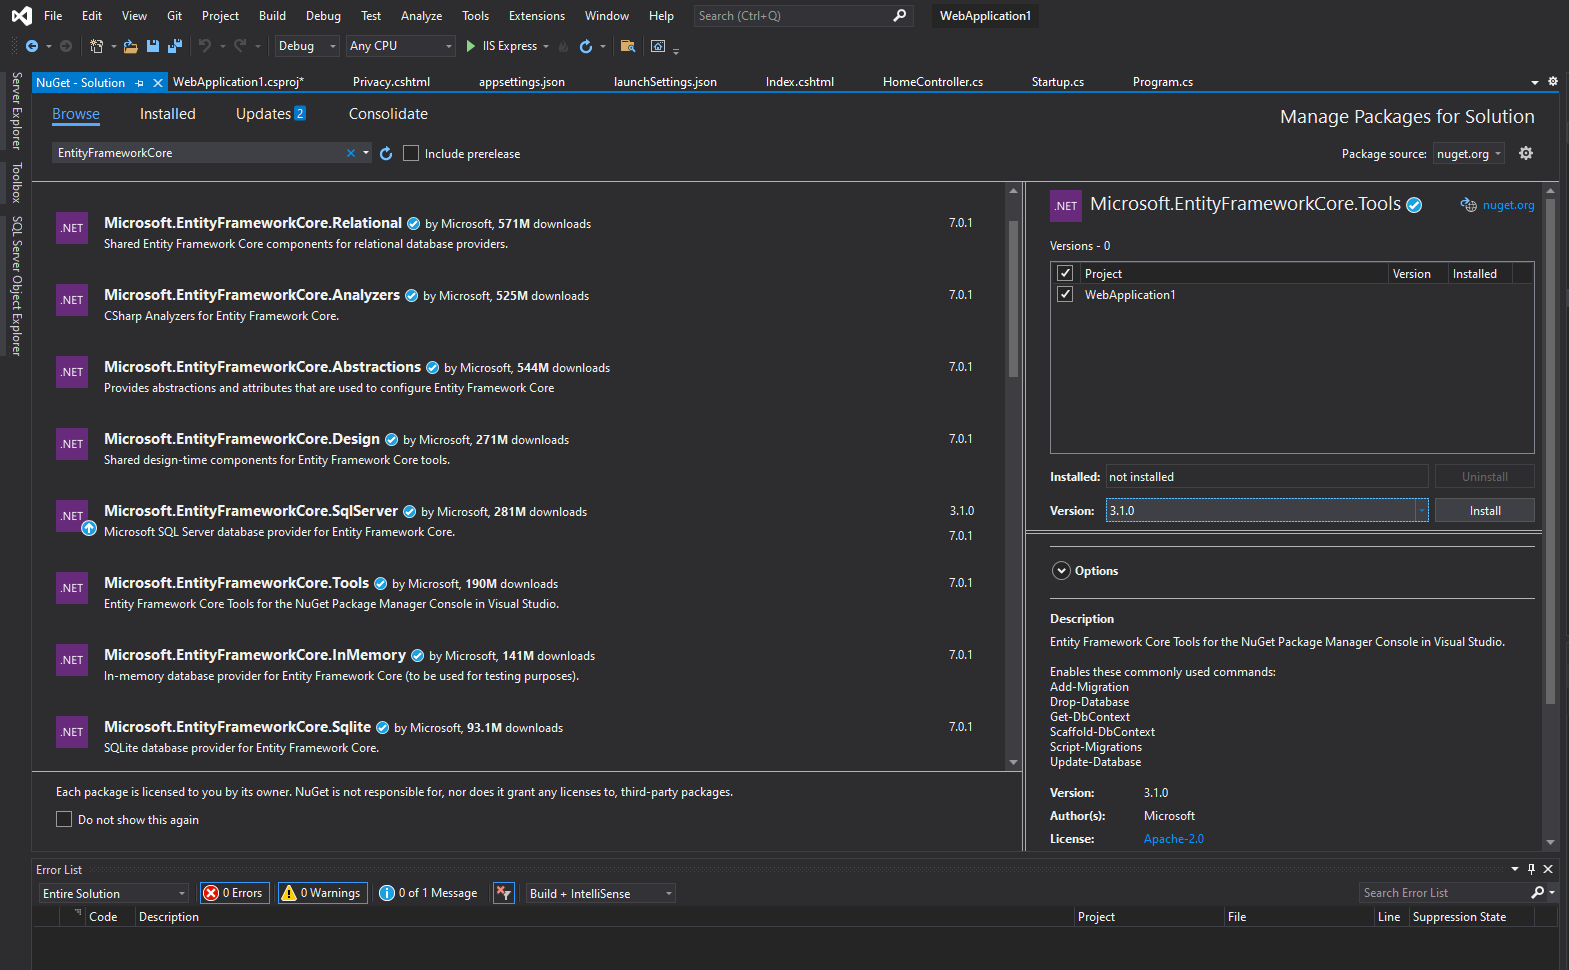Click the Find in Files folder icon
The height and width of the screenshot is (970, 1569).
(x=628, y=46)
